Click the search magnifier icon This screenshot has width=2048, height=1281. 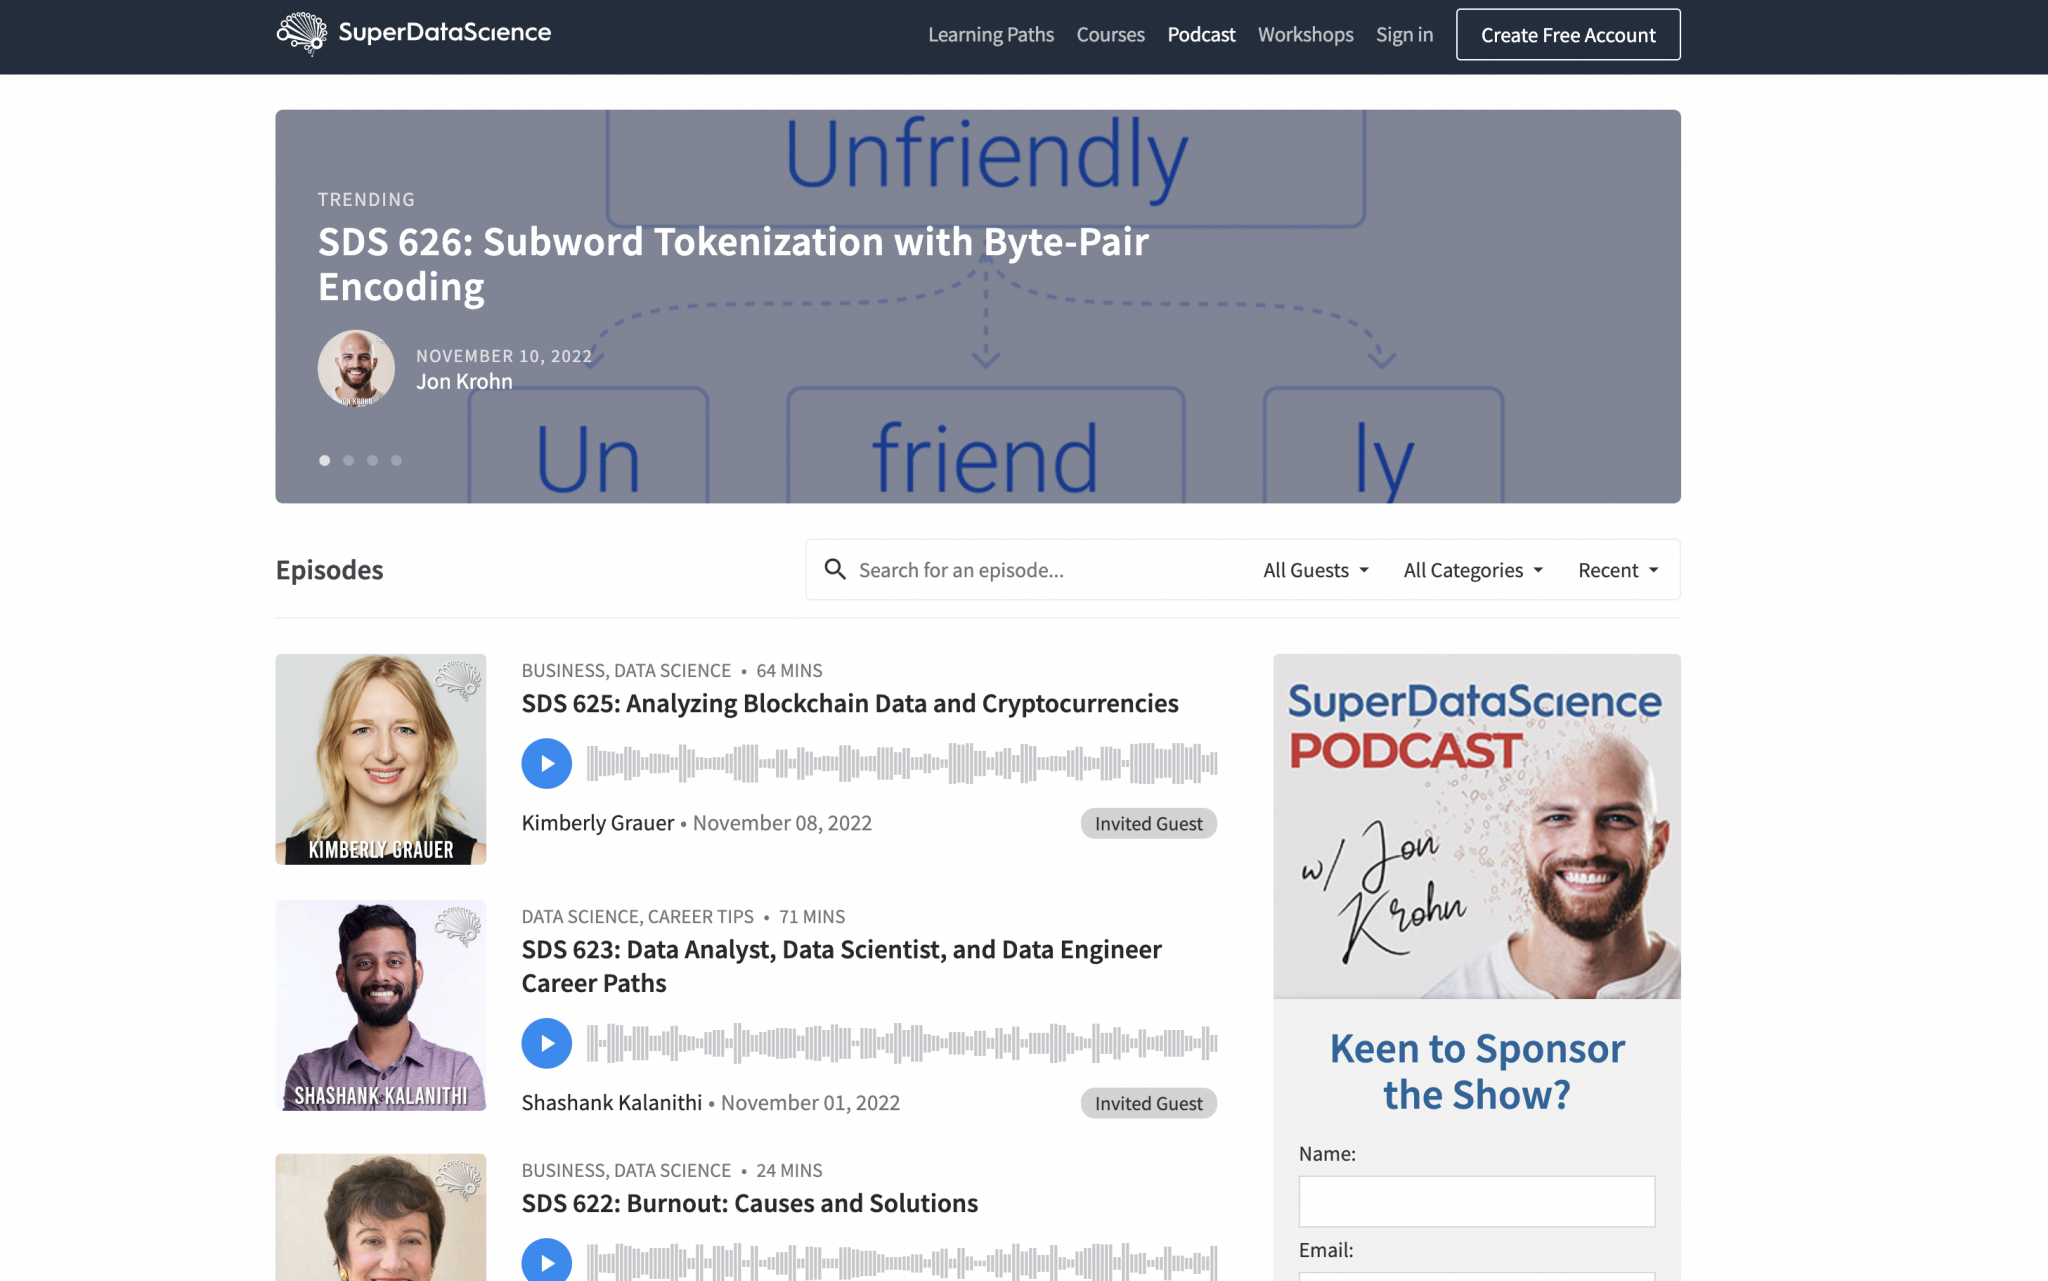coord(834,569)
